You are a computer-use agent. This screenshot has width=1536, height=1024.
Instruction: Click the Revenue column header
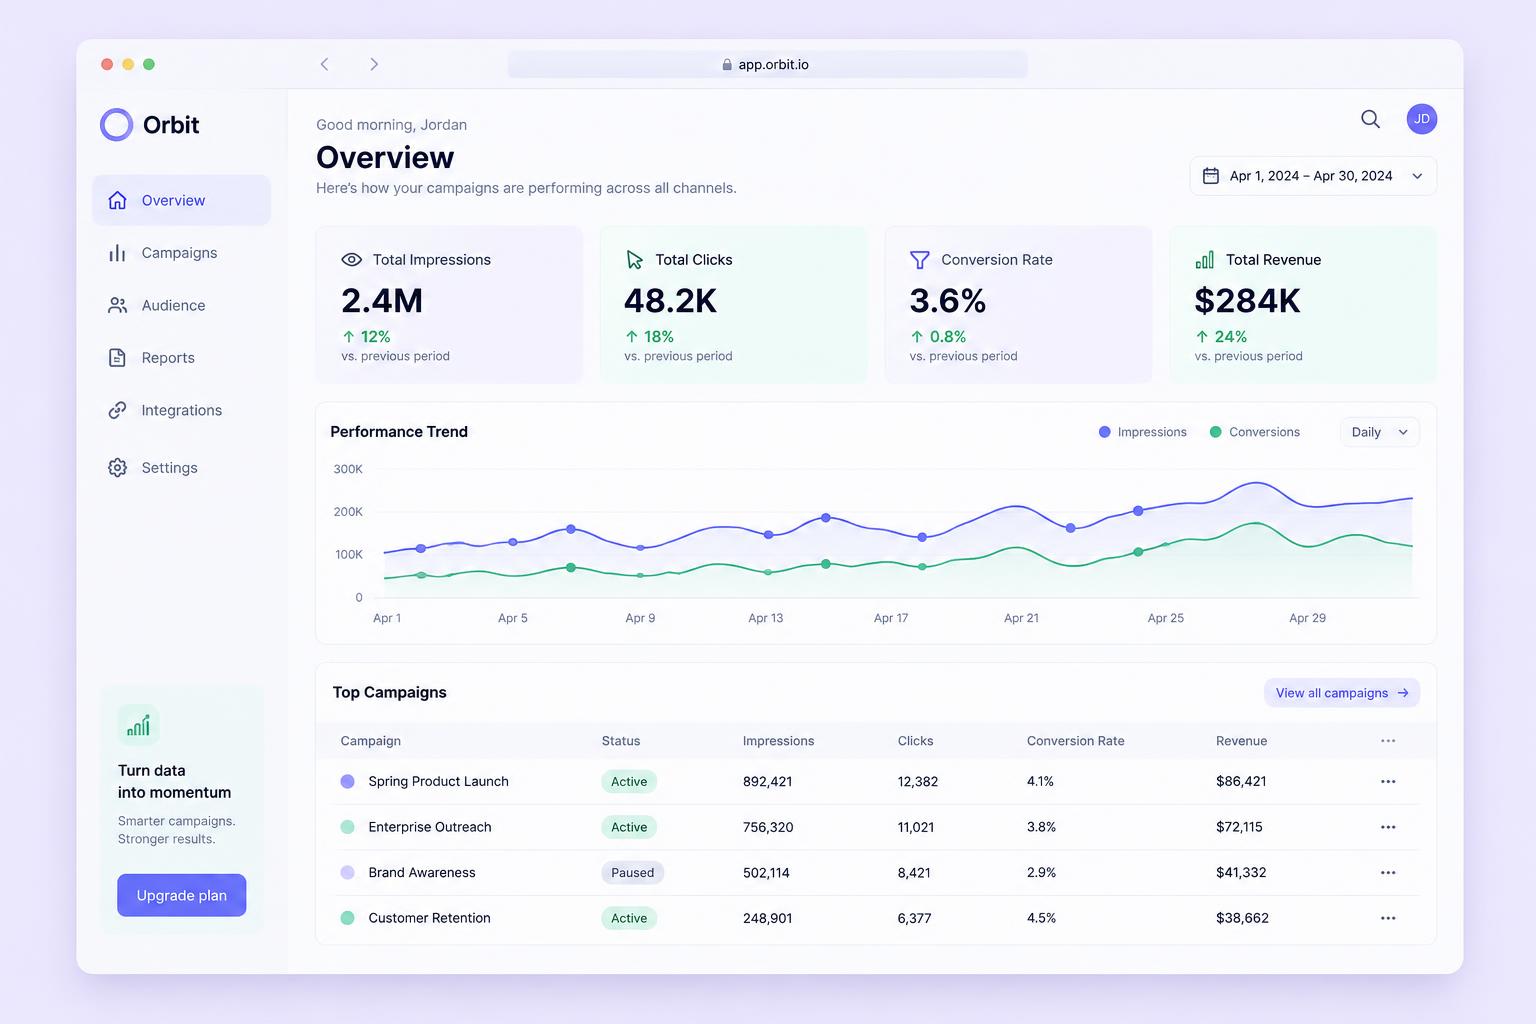coord(1241,741)
